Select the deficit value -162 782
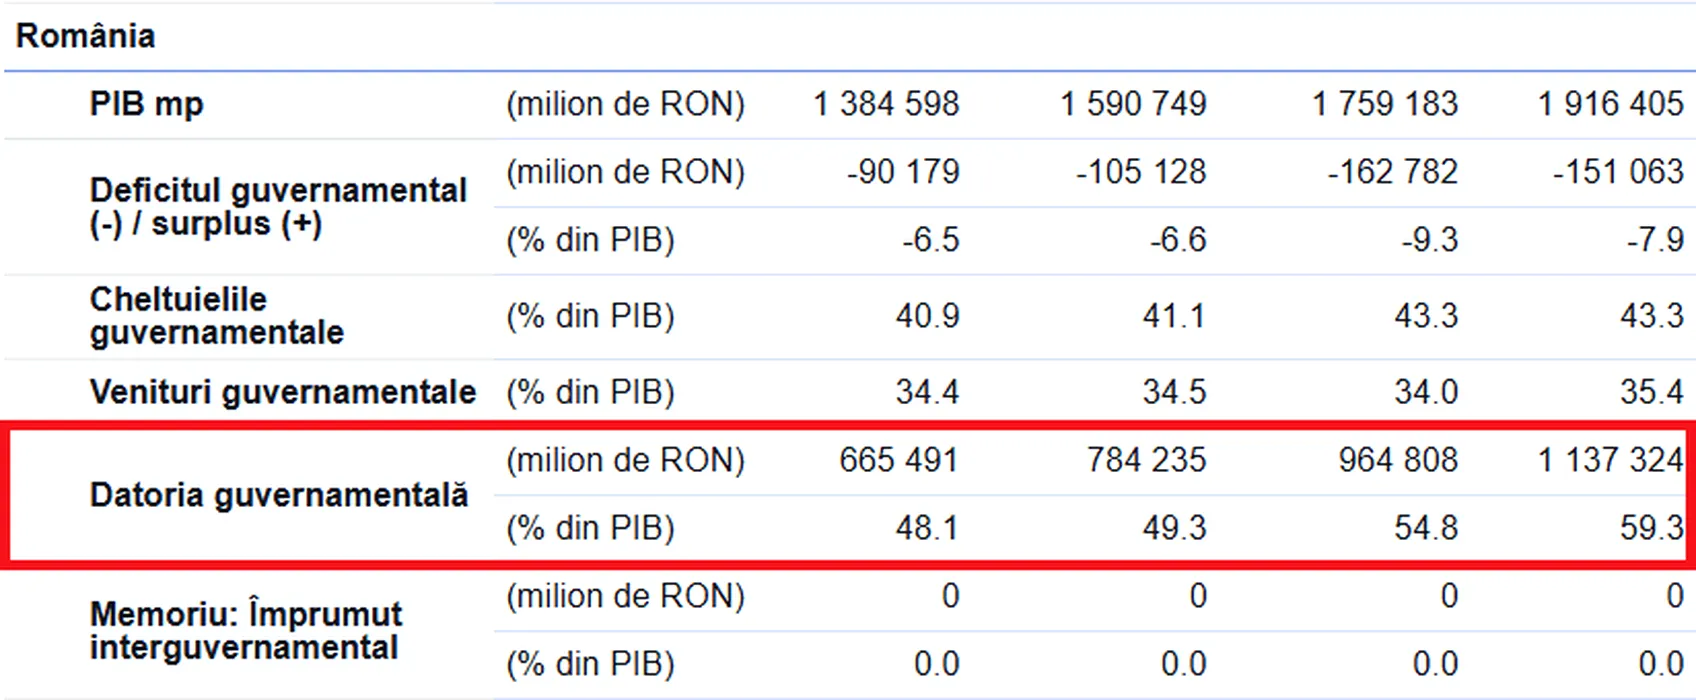 click(1392, 172)
